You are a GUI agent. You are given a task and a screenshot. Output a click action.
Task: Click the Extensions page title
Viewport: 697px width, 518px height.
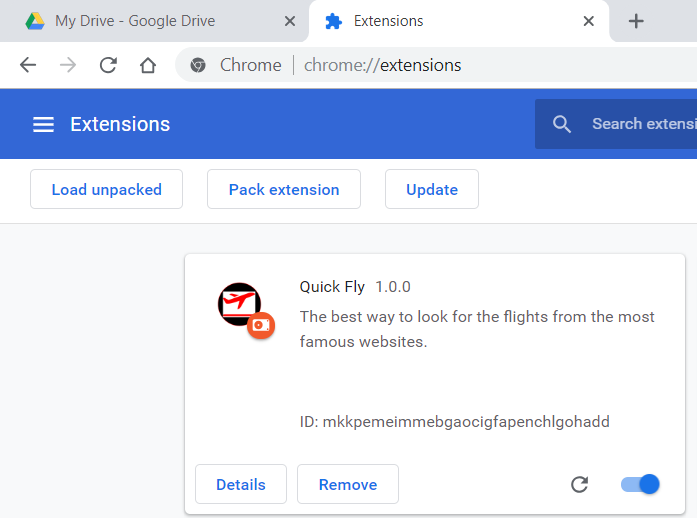pos(120,124)
